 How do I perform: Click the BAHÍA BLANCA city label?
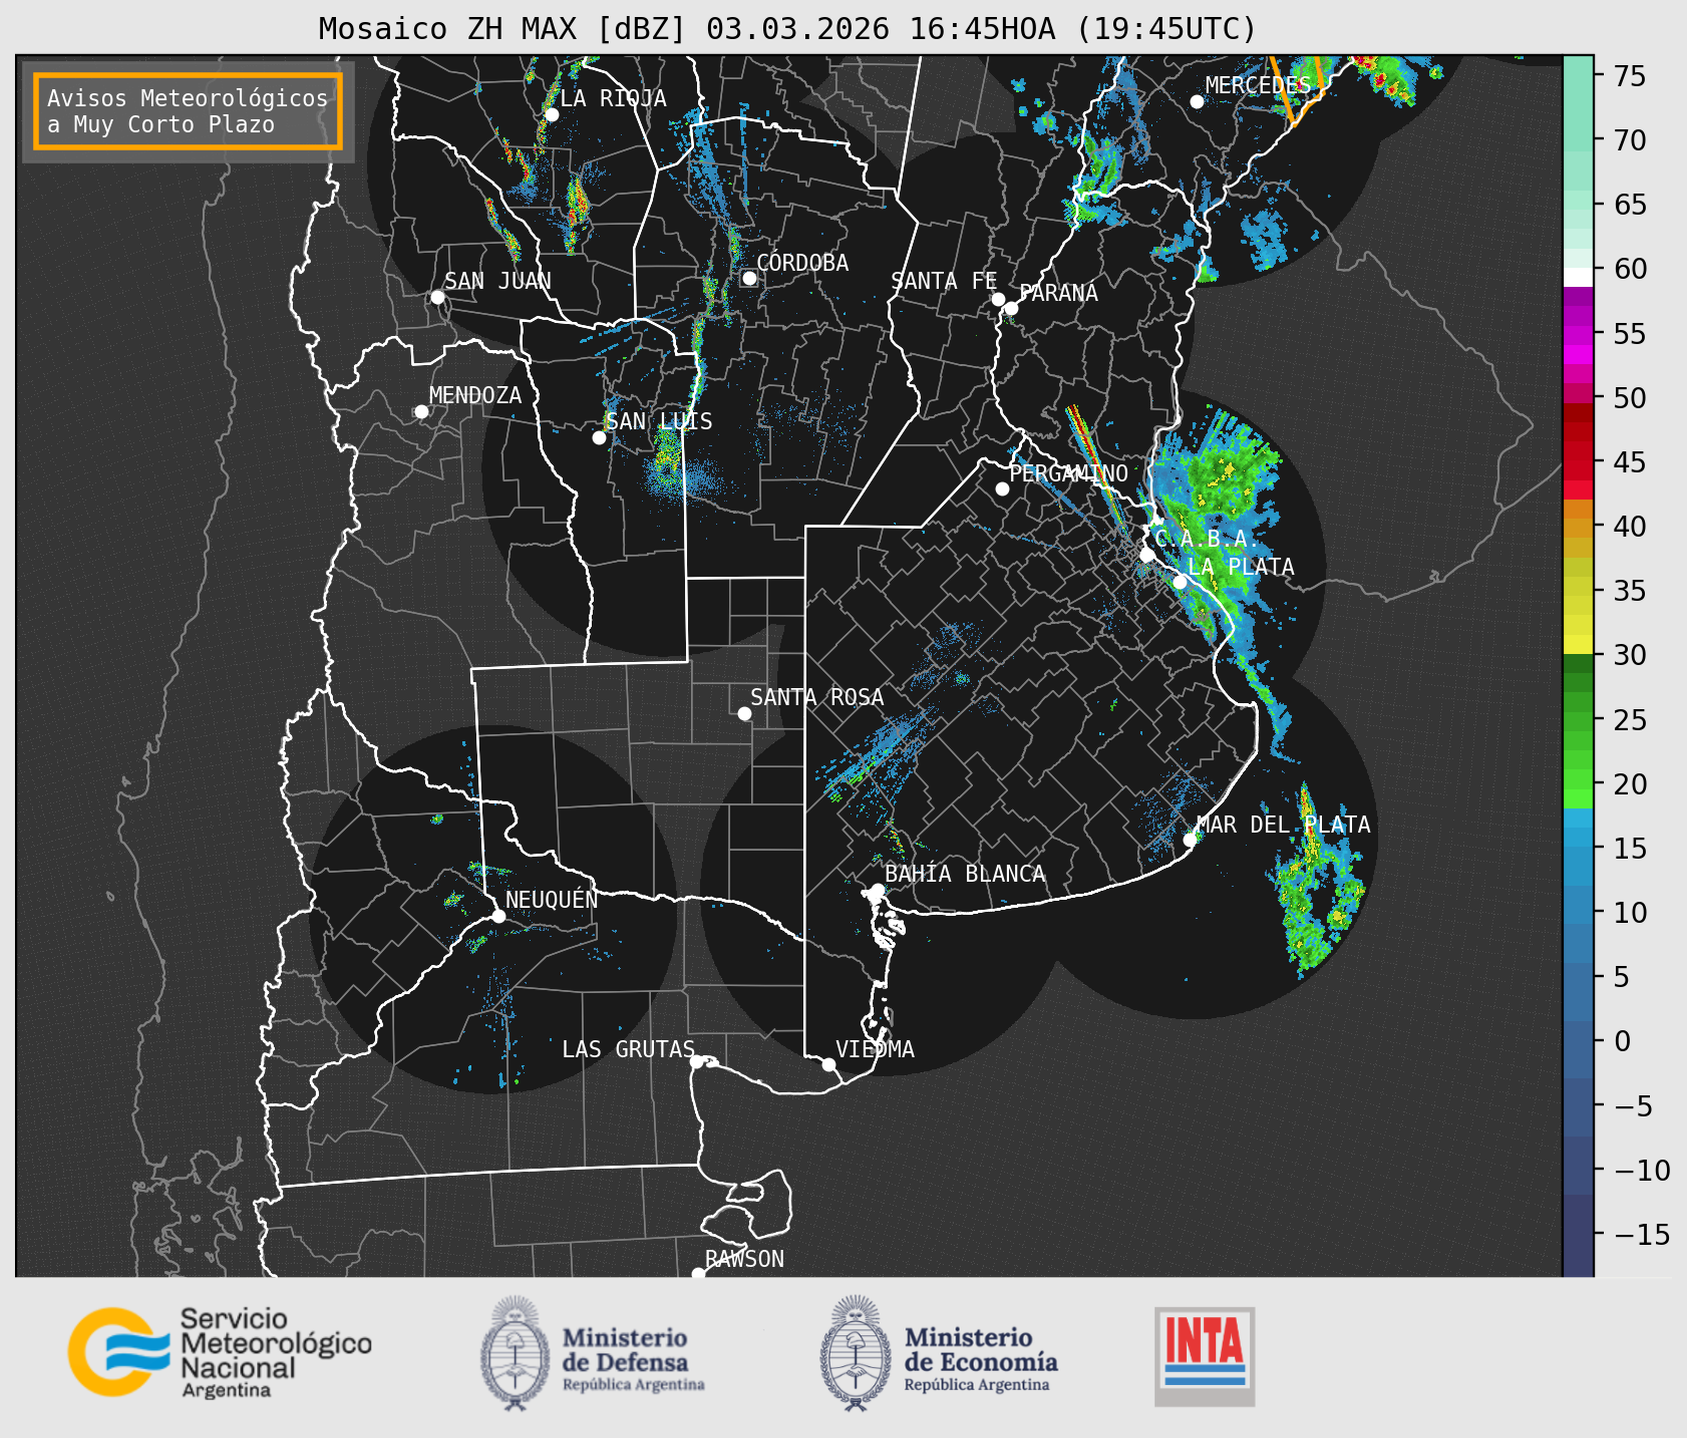tap(965, 873)
